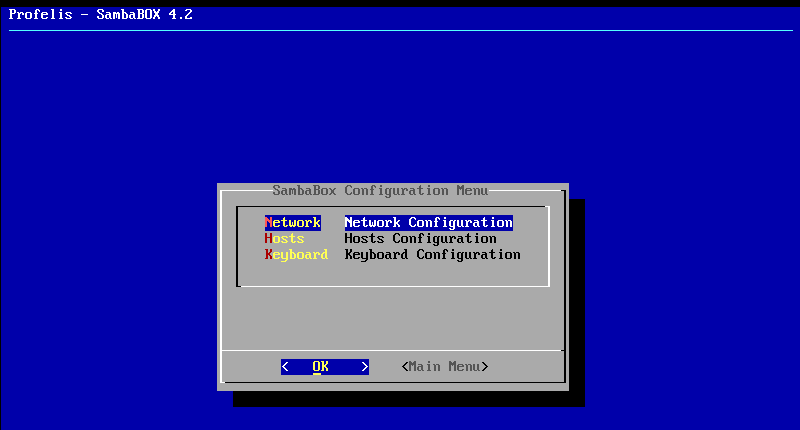Viewport: 800px width, 430px height.
Task: Click 'Hosts Configuration' description text
Action: (x=420, y=238)
